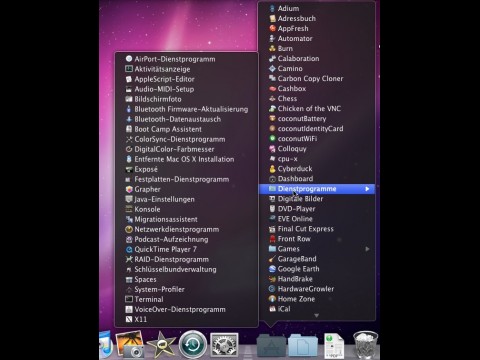Select Podcast-Aufzeichnung
The image size is (480, 360).
pyautogui.click(x=187, y=239)
